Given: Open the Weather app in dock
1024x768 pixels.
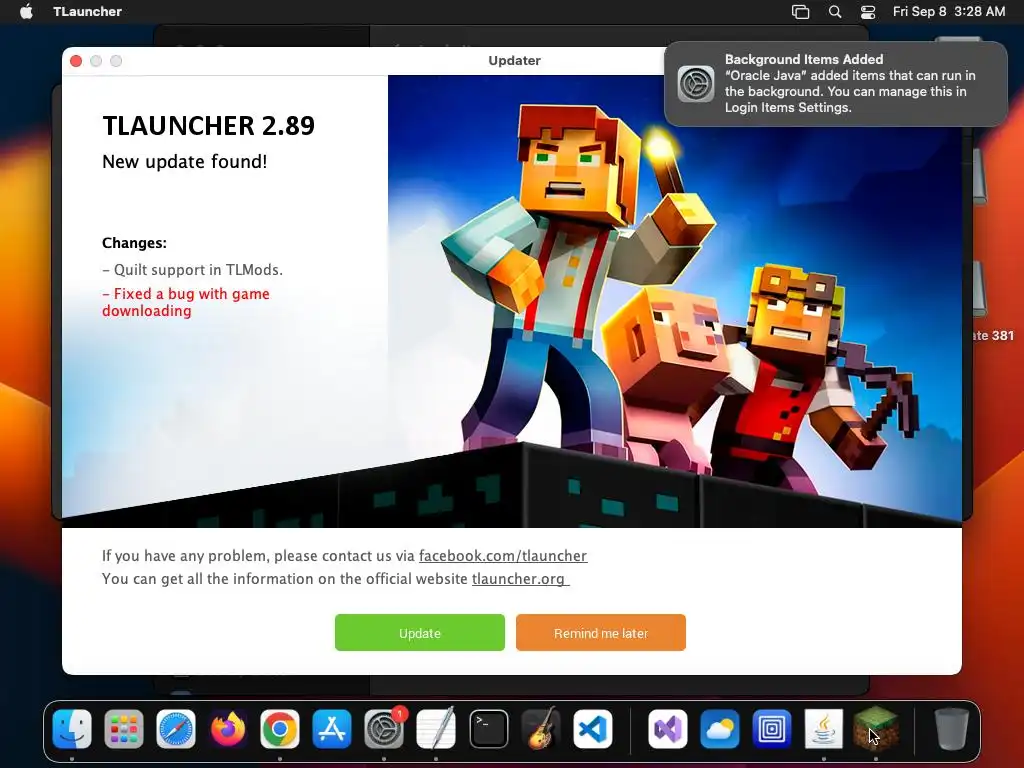Looking at the screenshot, I should (720, 729).
